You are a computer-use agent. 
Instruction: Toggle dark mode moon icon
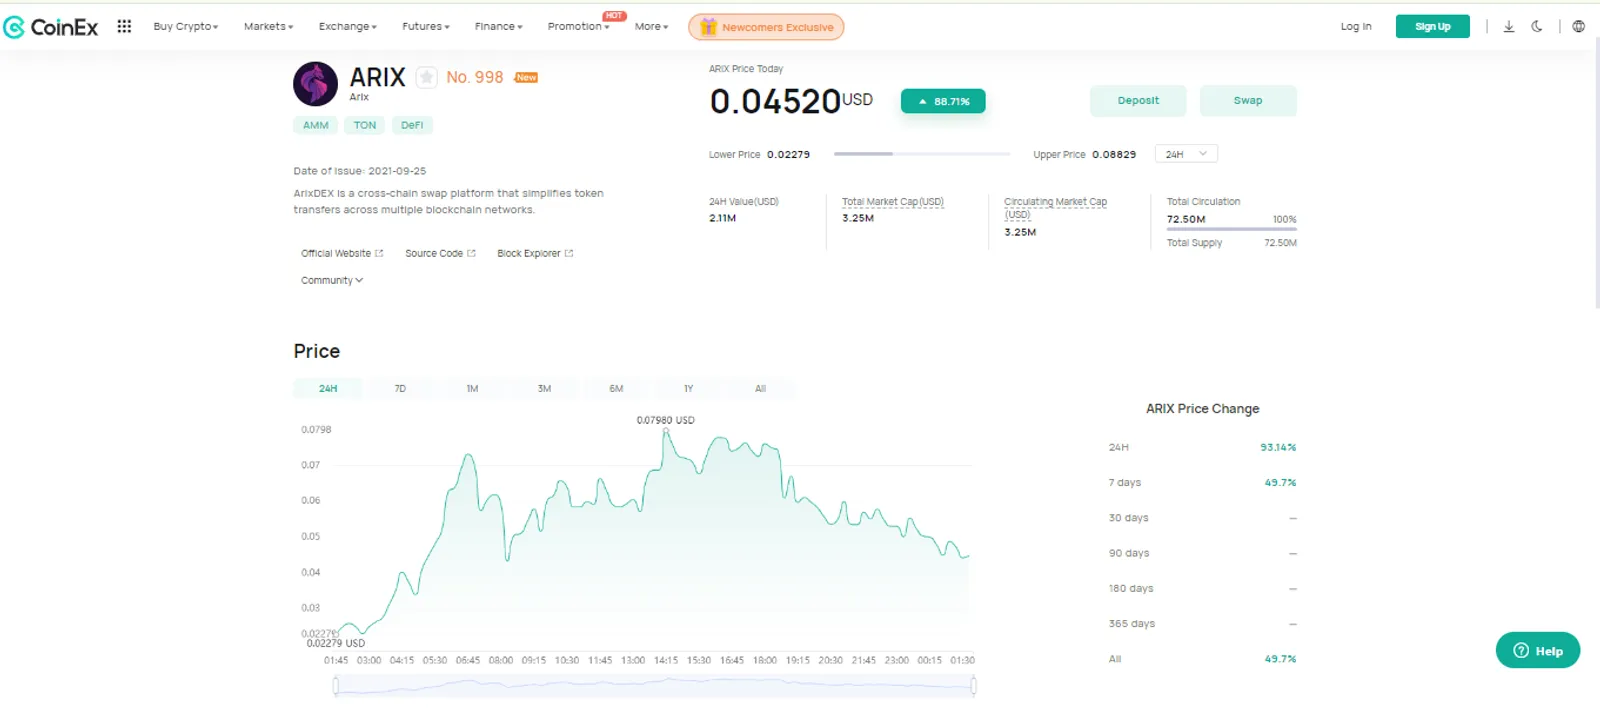click(x=1537, y=27)
